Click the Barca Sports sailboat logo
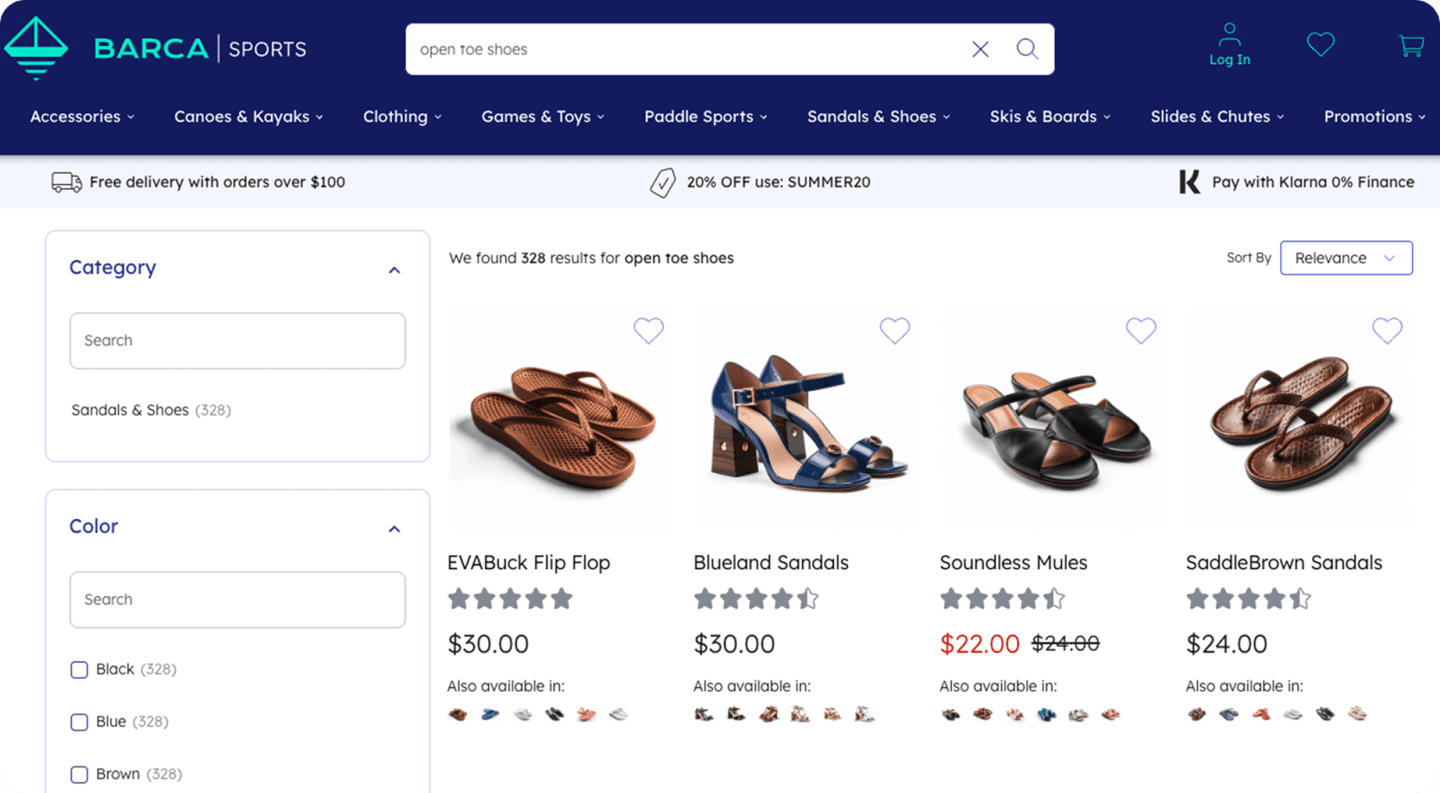The image size is (1440, 793). (36, 47)
